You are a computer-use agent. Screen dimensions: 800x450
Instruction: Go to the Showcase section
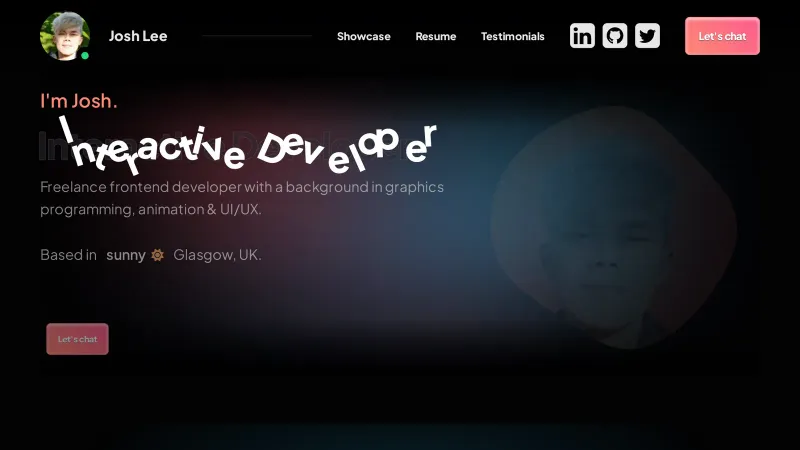(363, 36)
